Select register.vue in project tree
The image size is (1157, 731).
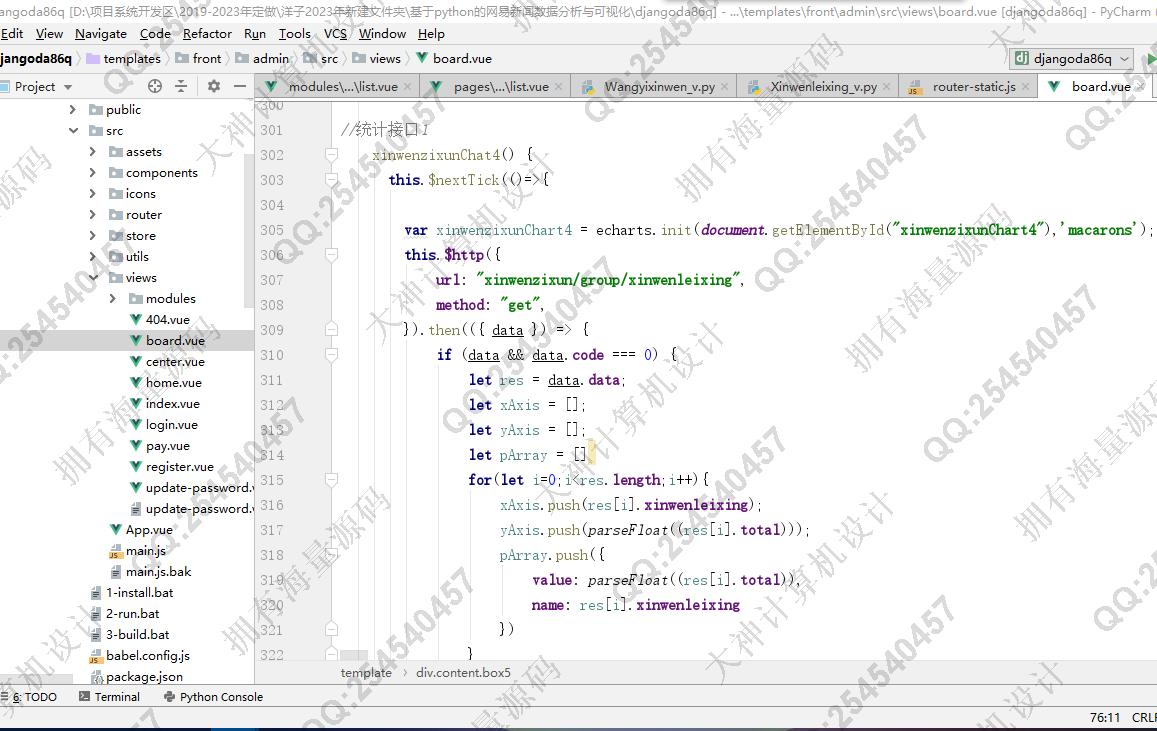179,467
